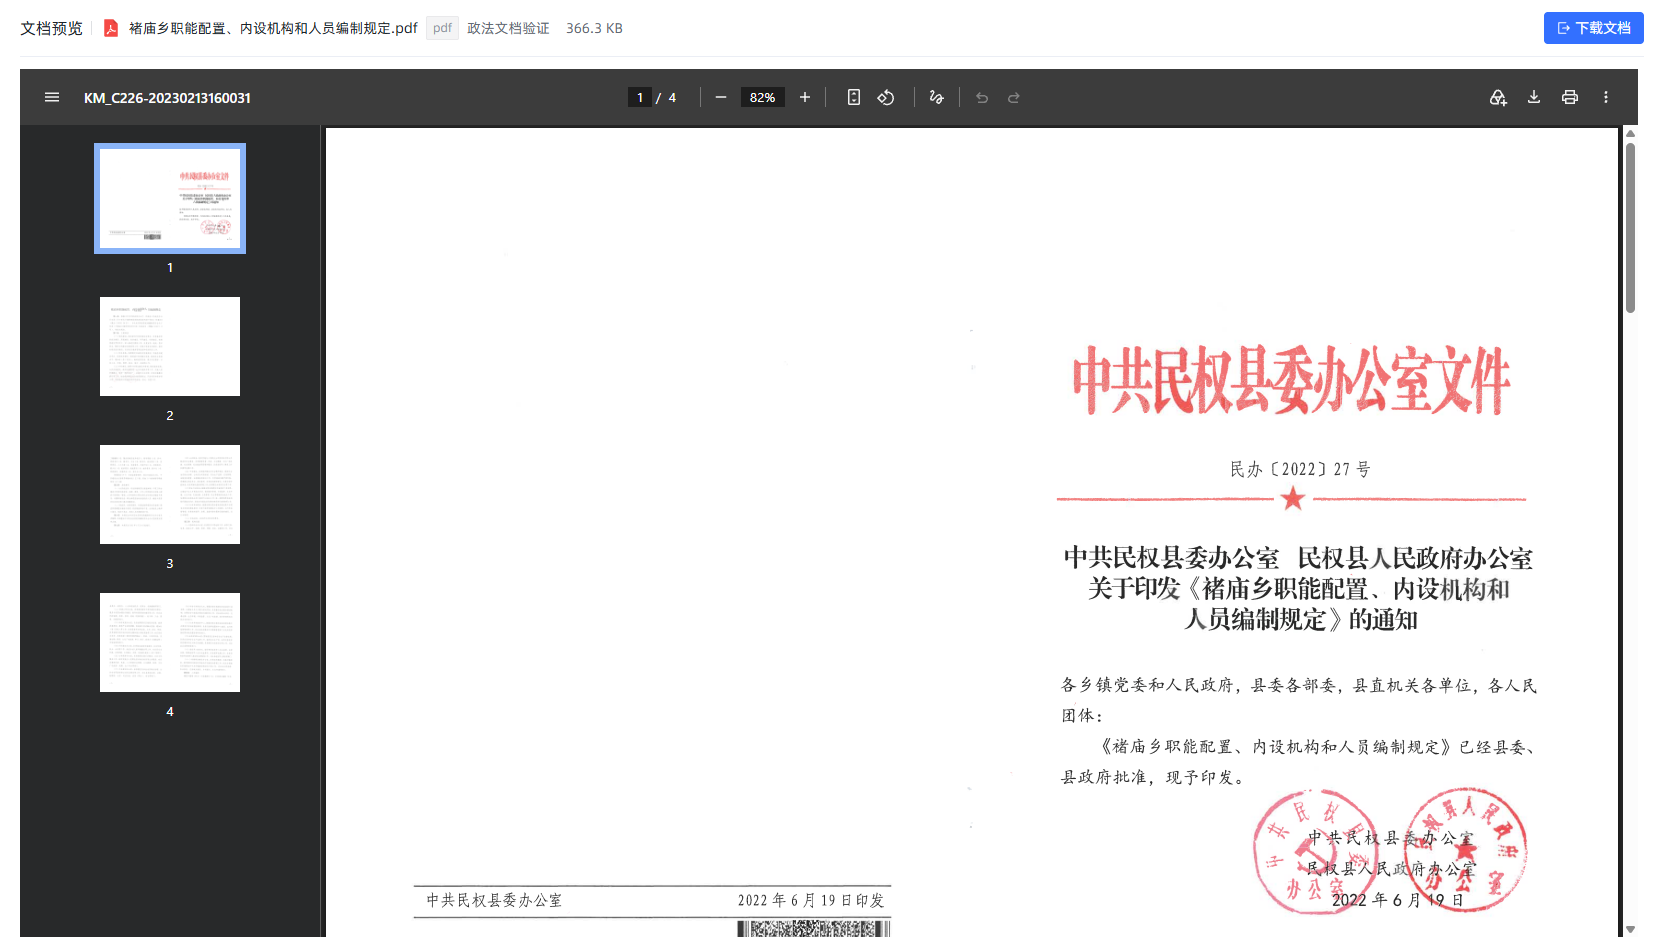Screen dimensions: 1664x937
Task: Click the undo arrow icon
Action: tap(982, 97)
